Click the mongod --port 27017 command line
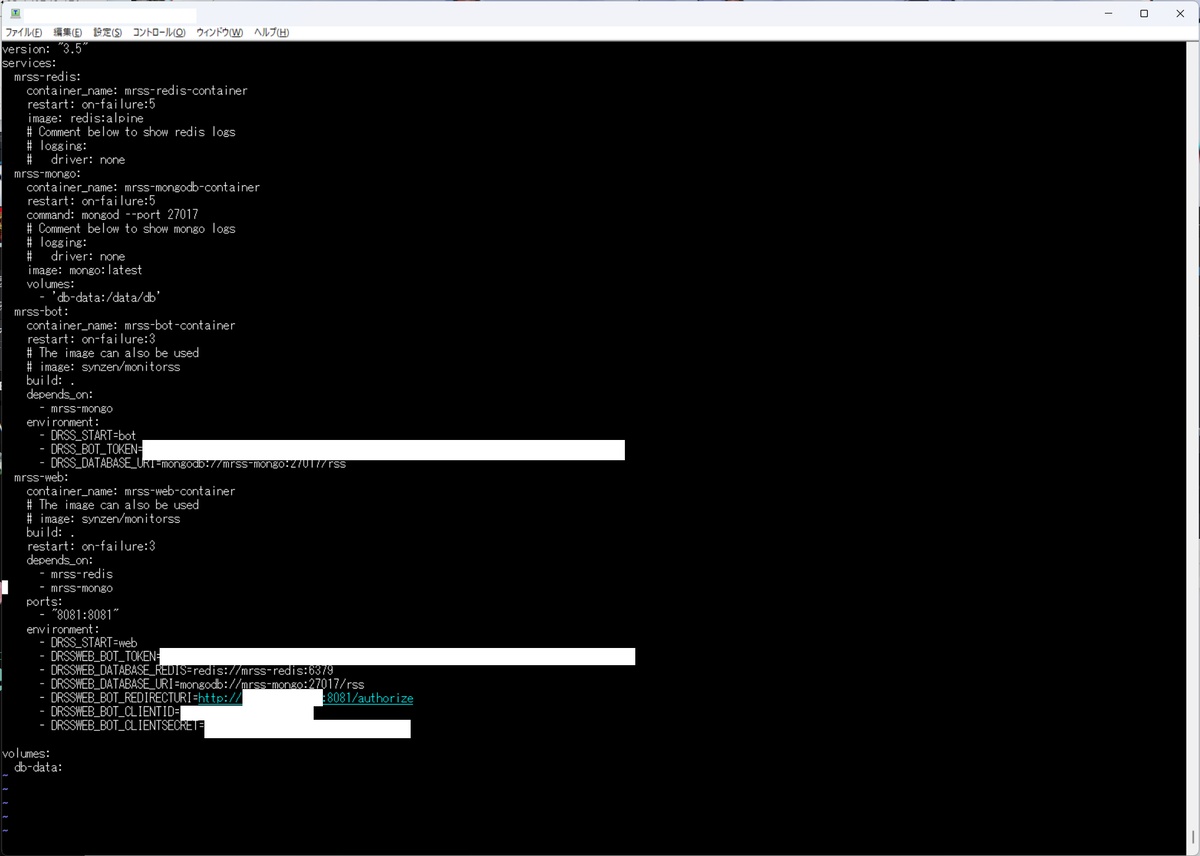The height and width of the screenshot is (856, 1200). [x=113, y=215]
